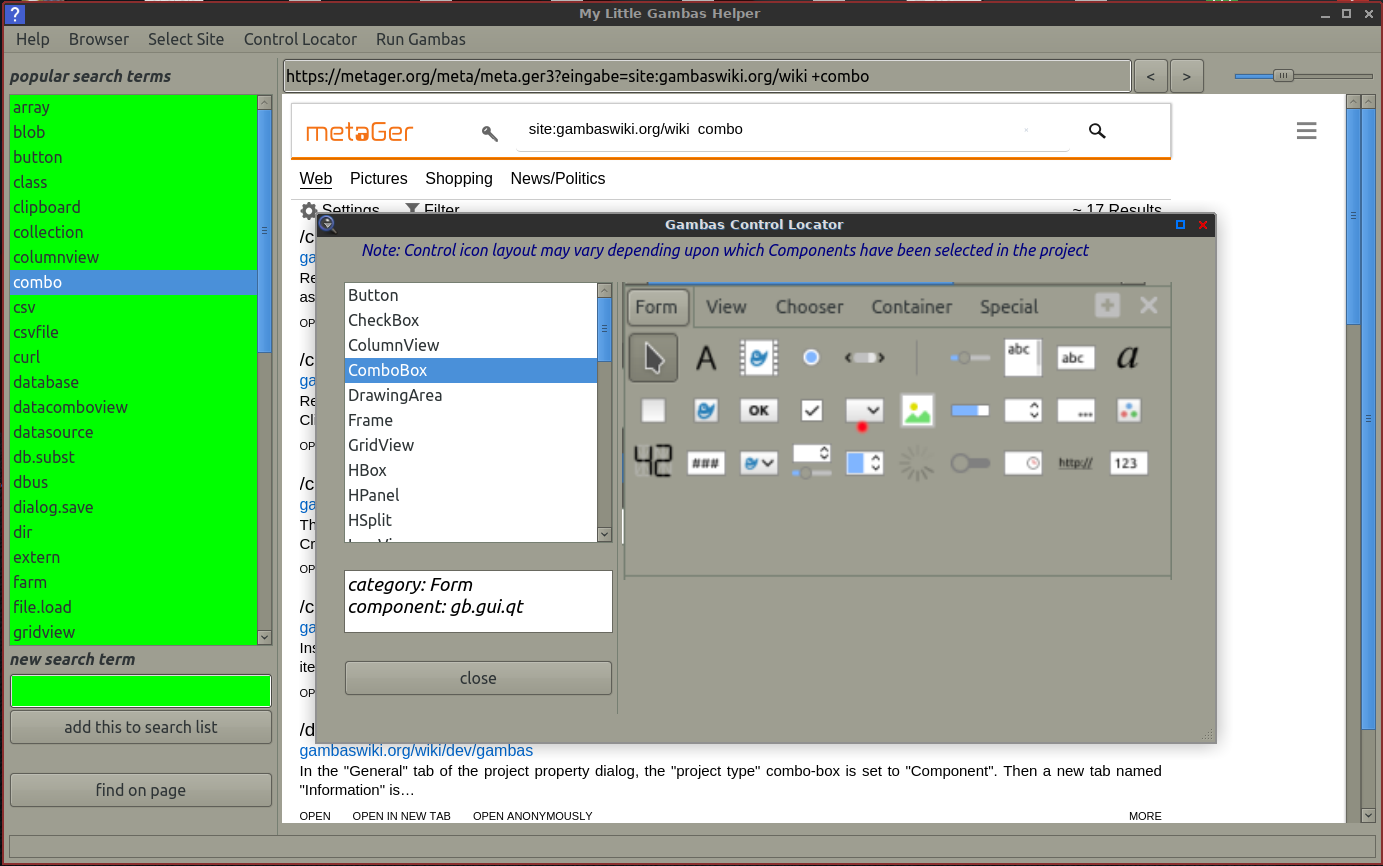Open the Control Locator menu

coord(300,39)
